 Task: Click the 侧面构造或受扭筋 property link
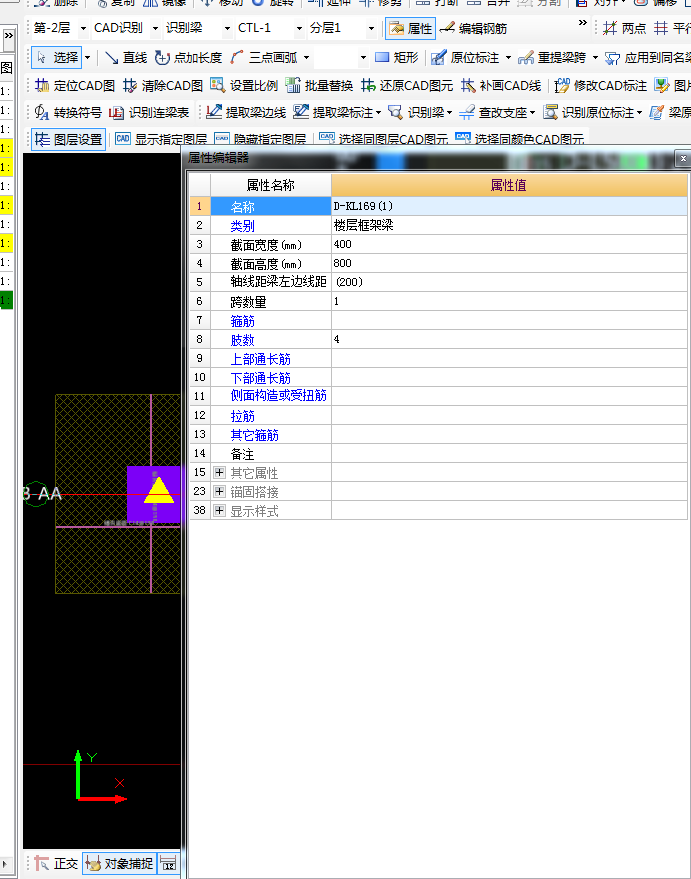279,396
